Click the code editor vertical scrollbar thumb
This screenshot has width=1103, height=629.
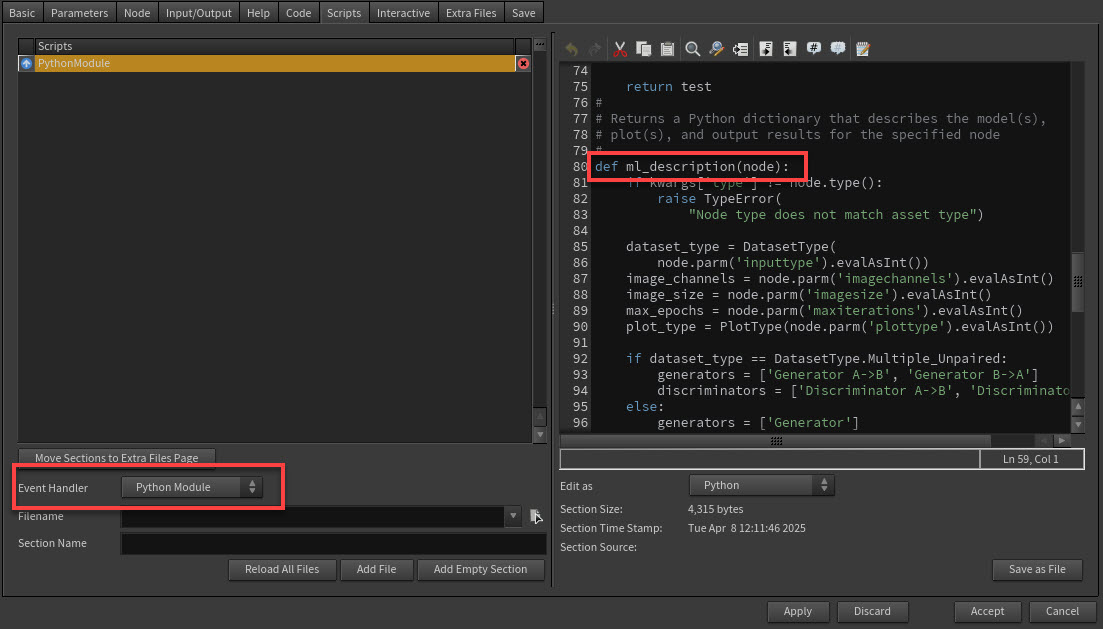click(x=1078, y=281)
